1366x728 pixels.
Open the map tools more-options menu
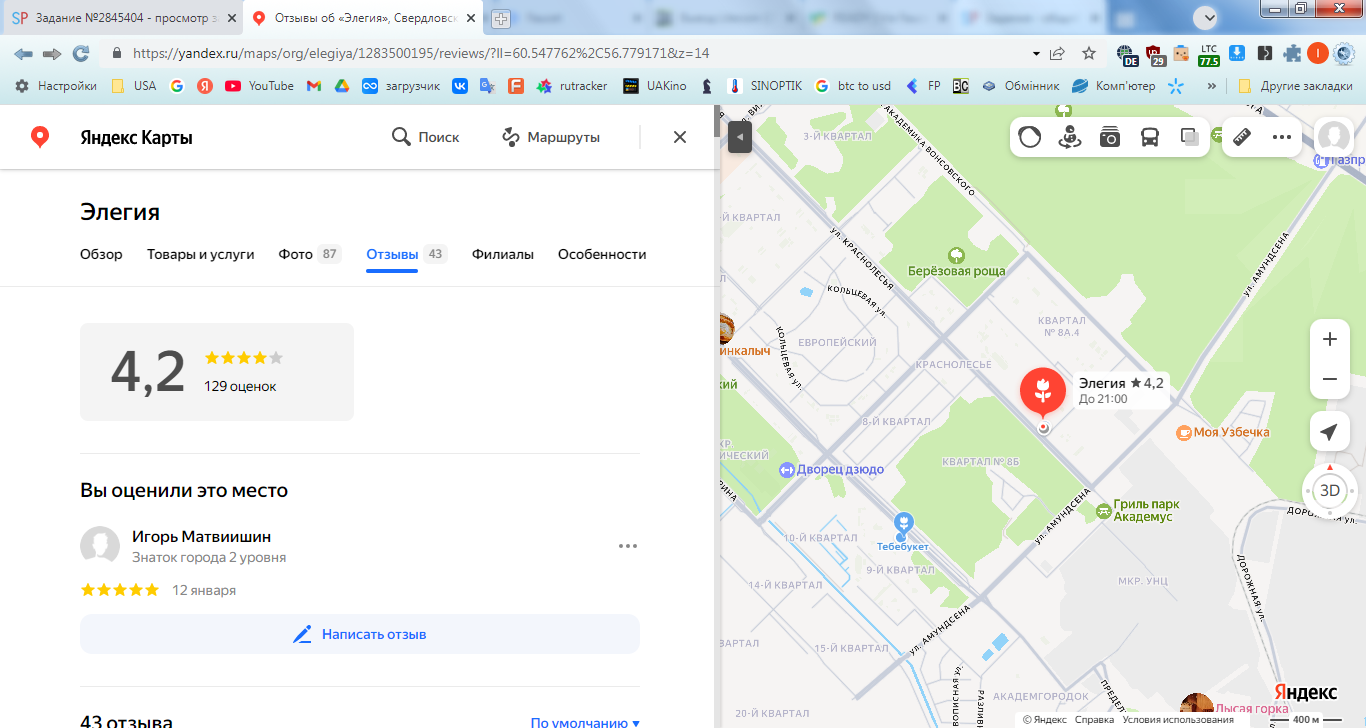click(1282, 138)
